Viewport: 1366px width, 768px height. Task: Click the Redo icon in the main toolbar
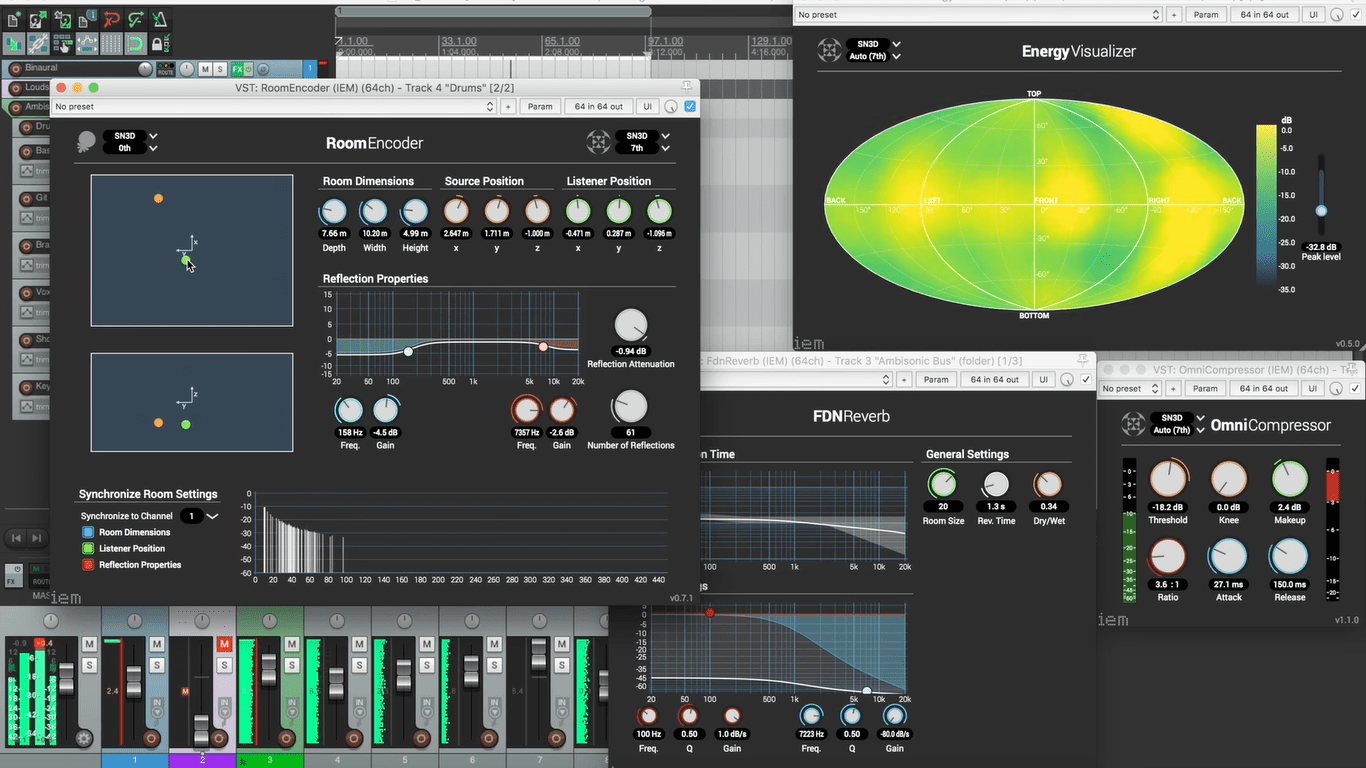click(136, 18)
